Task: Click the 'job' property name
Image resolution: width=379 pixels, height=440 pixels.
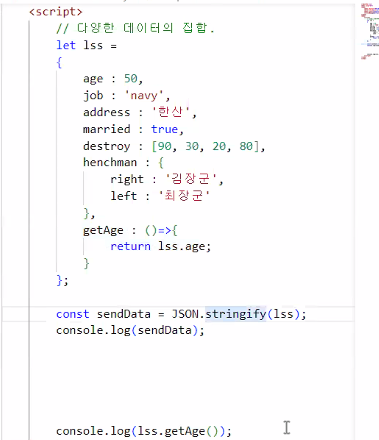Action: coord(93,95)
